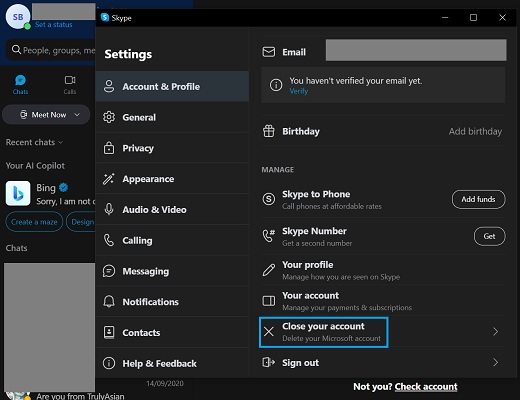
Task: Click the search magnifier icon
Action: (x=16, y=50)
